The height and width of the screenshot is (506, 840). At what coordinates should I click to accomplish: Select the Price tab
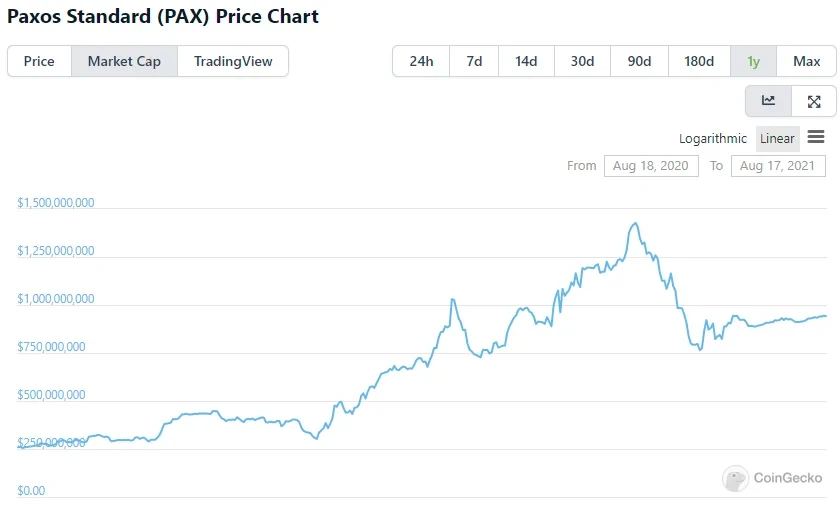(39, 61)
